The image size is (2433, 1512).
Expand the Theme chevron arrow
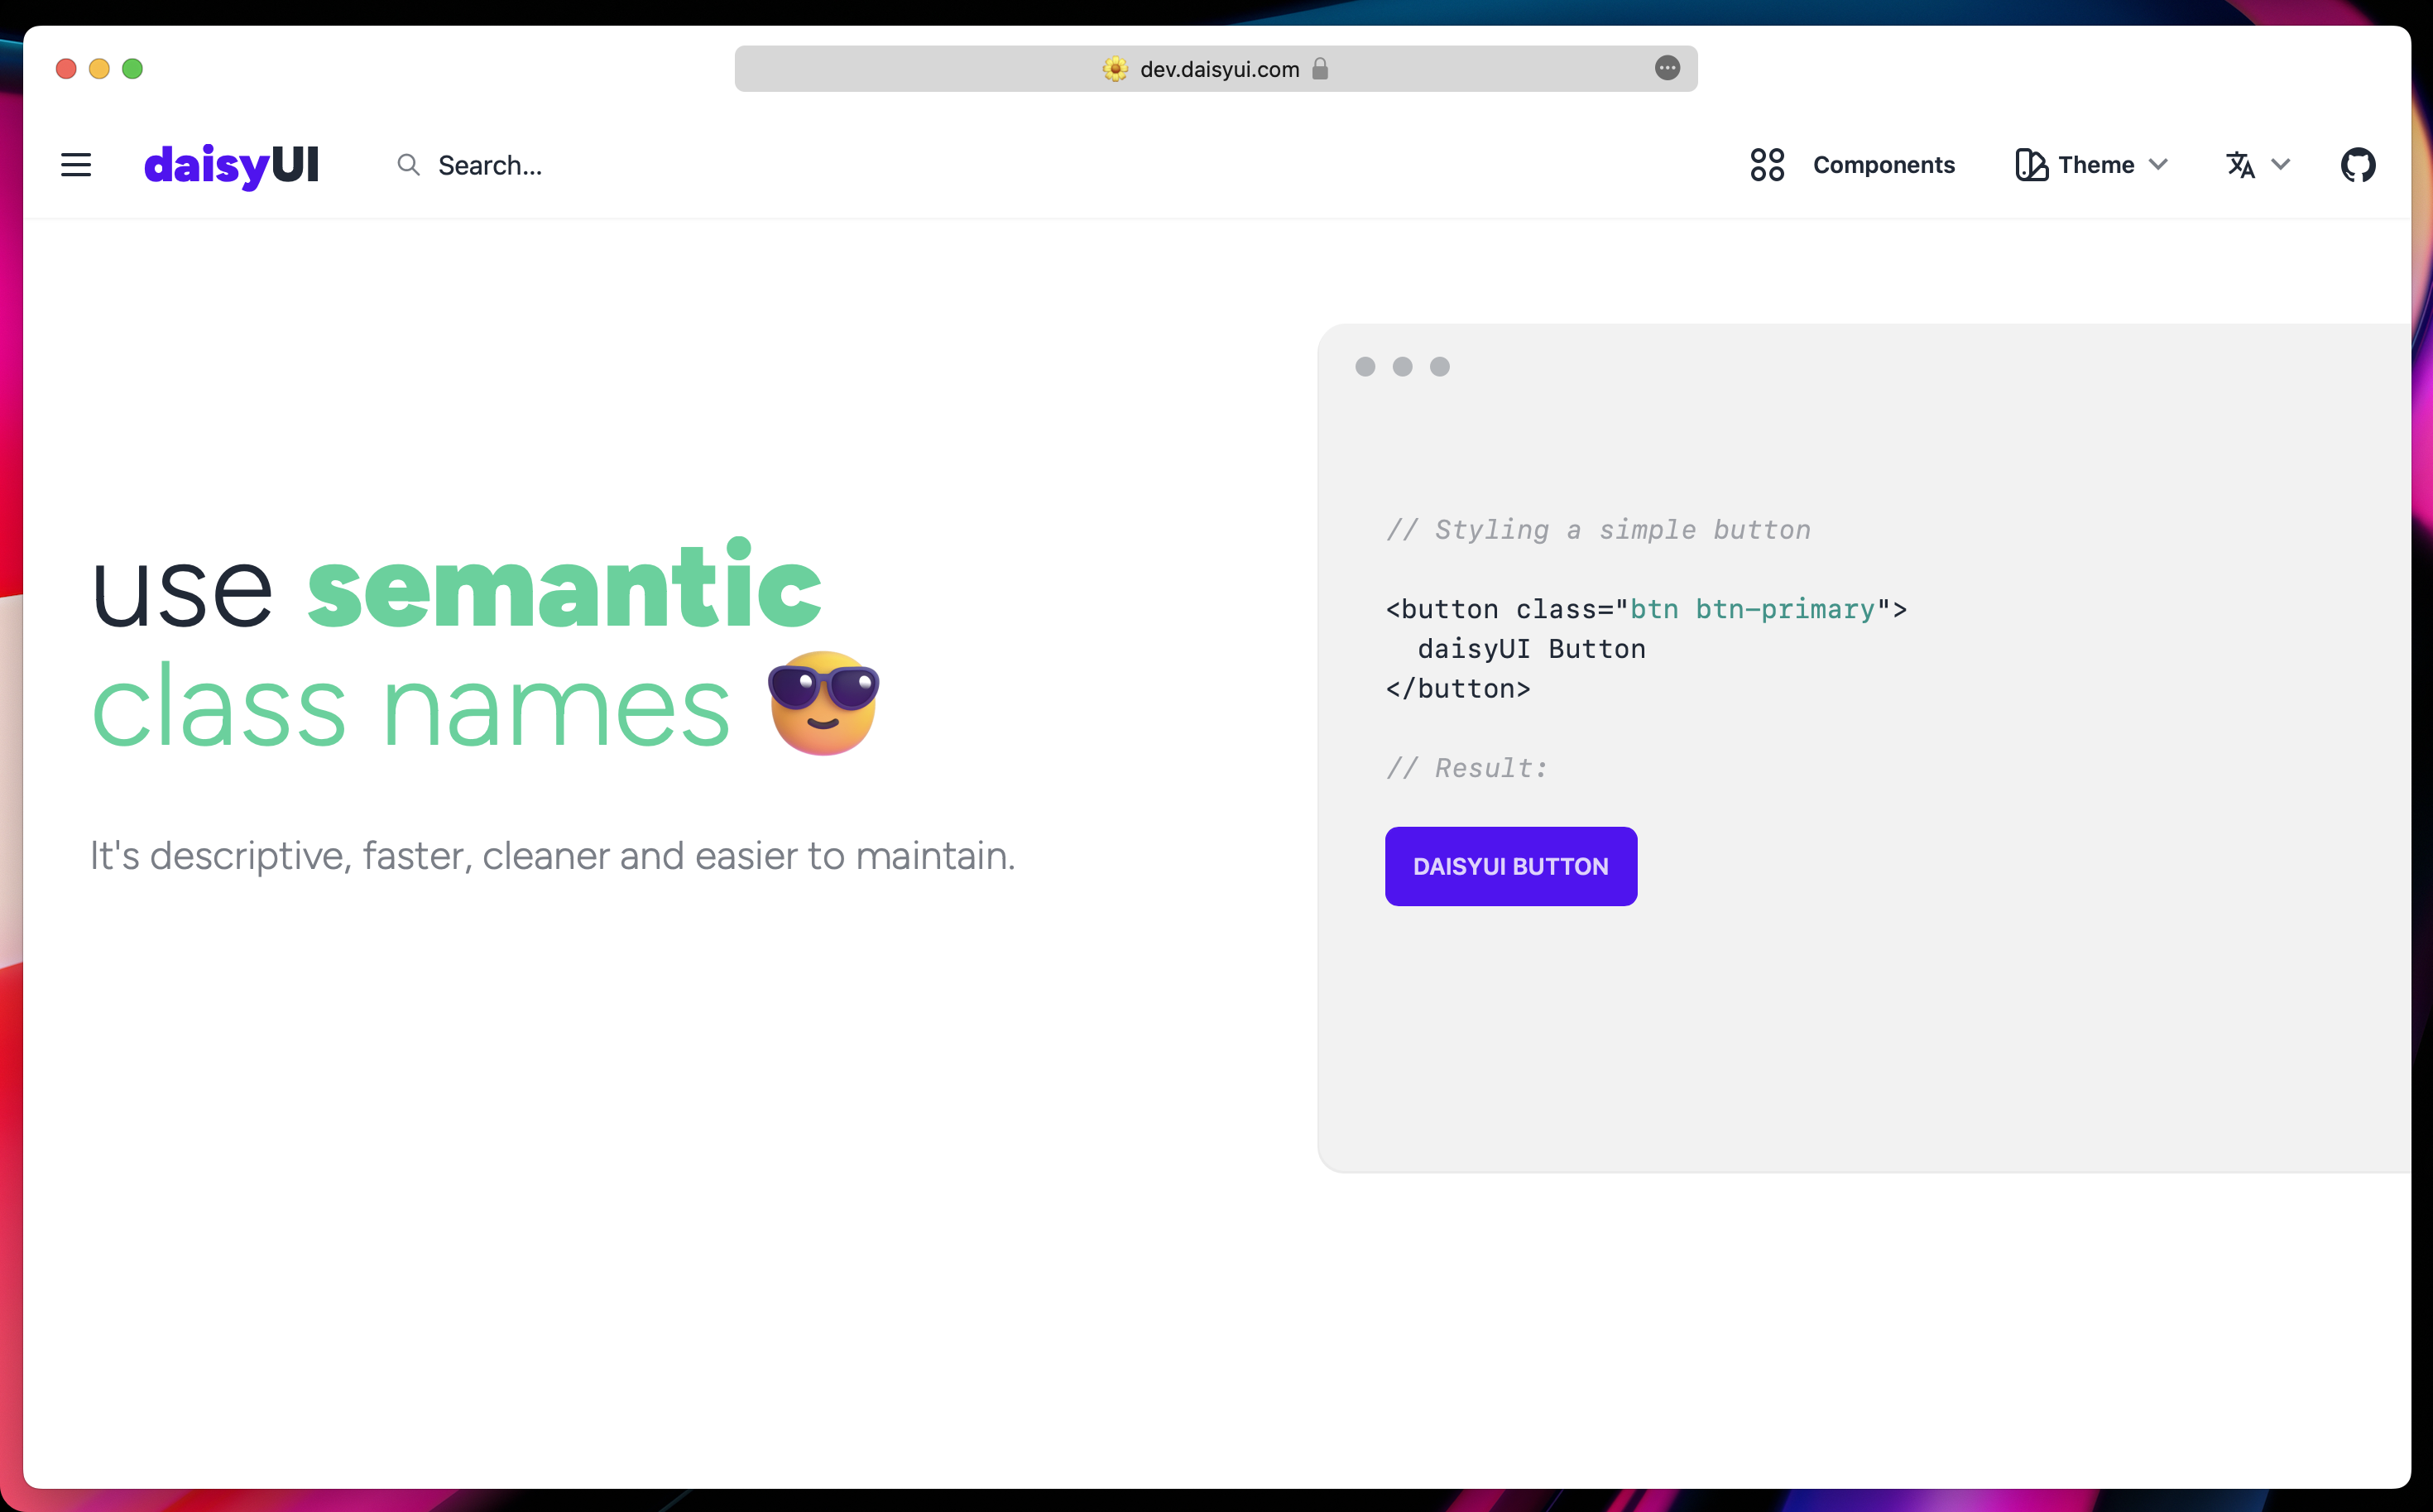(2158, 165)
